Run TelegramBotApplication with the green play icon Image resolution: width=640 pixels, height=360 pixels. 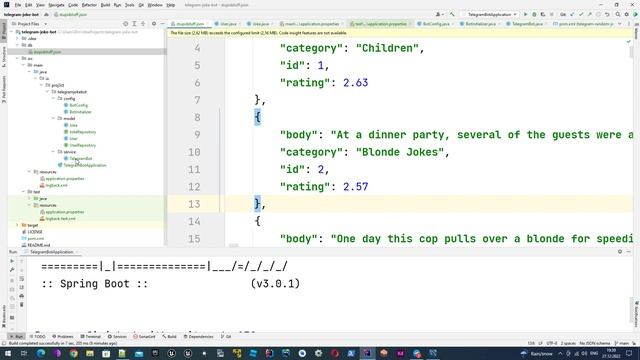click(525, 15)
